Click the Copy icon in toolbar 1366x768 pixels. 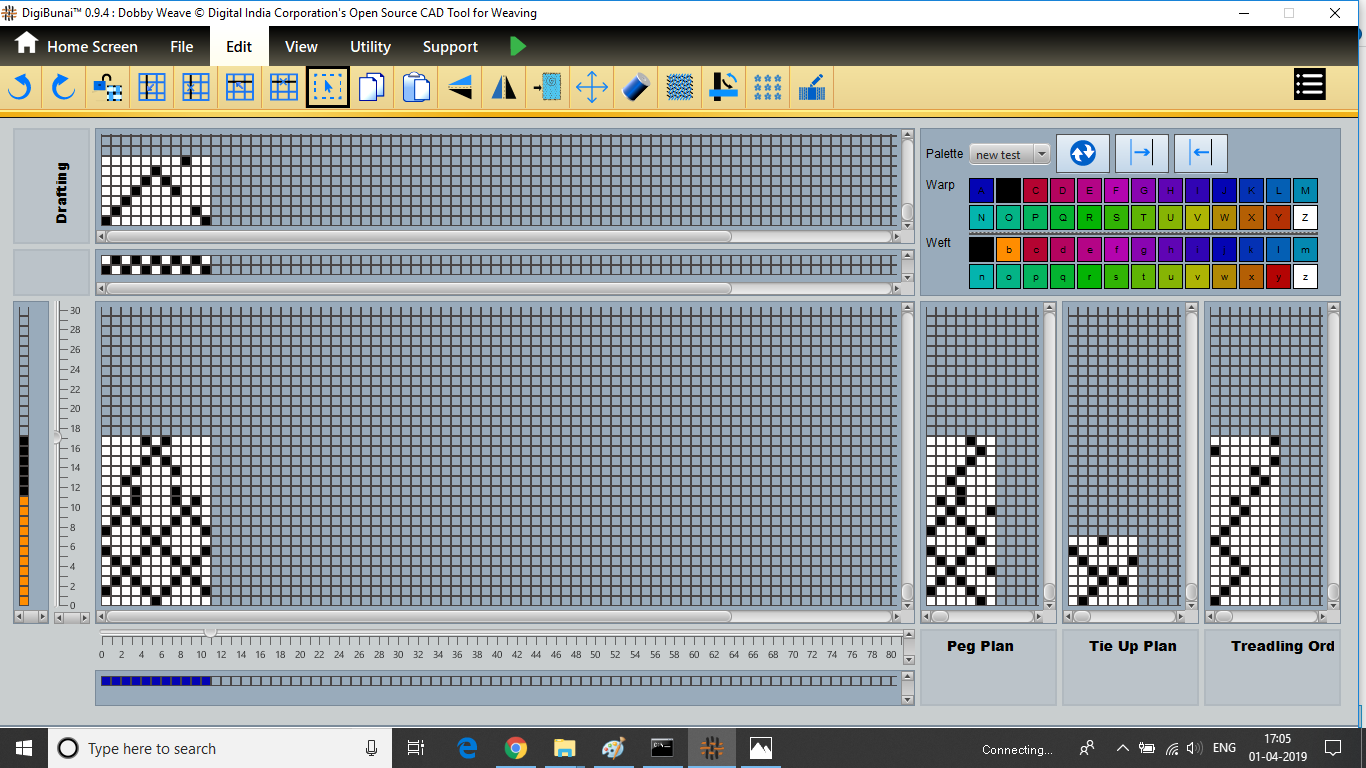click(371, 88)
